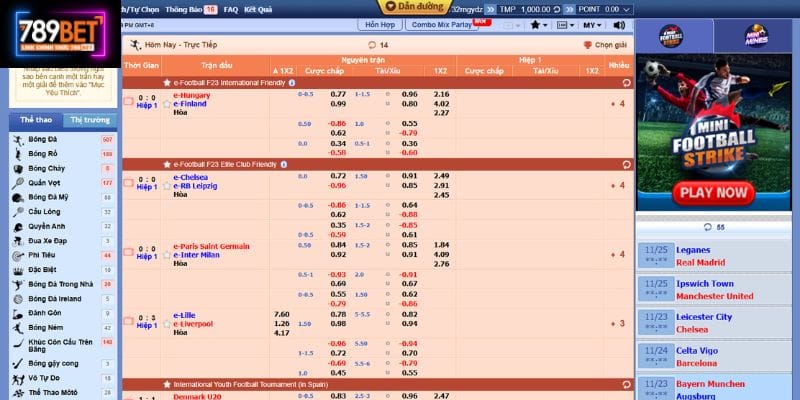800x400 pixels.
Task: Open the Bóng gậy cong field hockey icon
Action: coord(18,364)
